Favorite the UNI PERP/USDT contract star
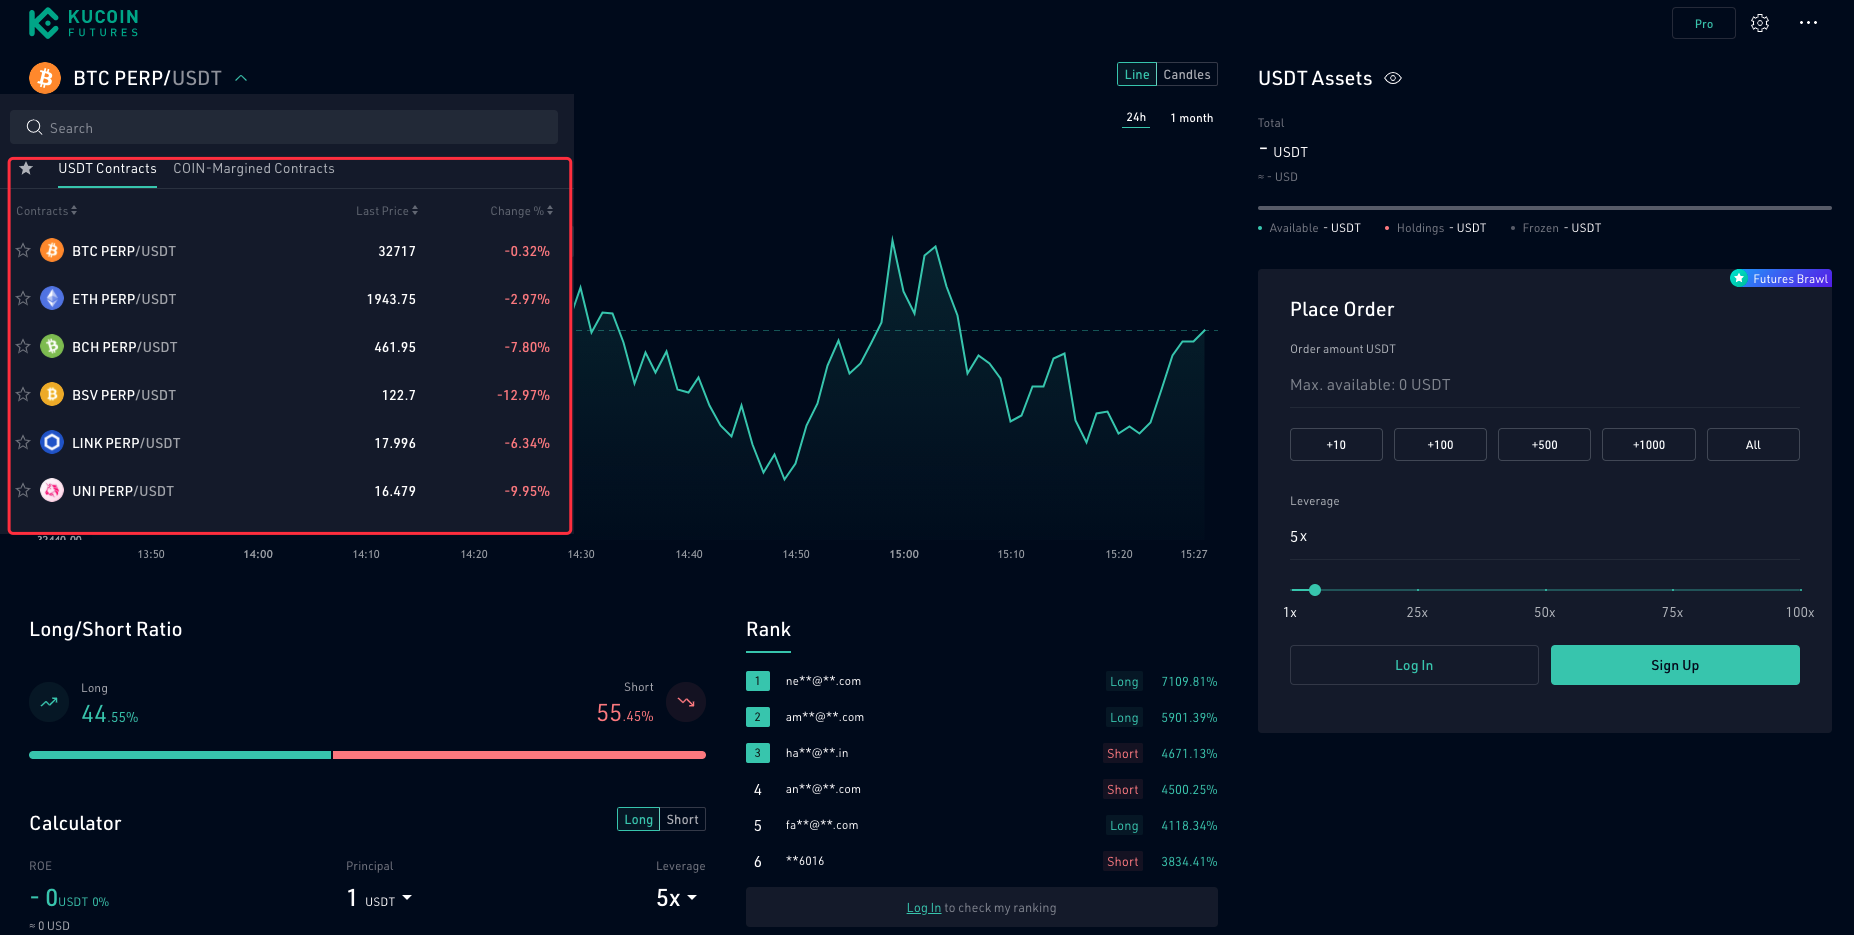Viewport: 1854px width, 935px height. 23,490
